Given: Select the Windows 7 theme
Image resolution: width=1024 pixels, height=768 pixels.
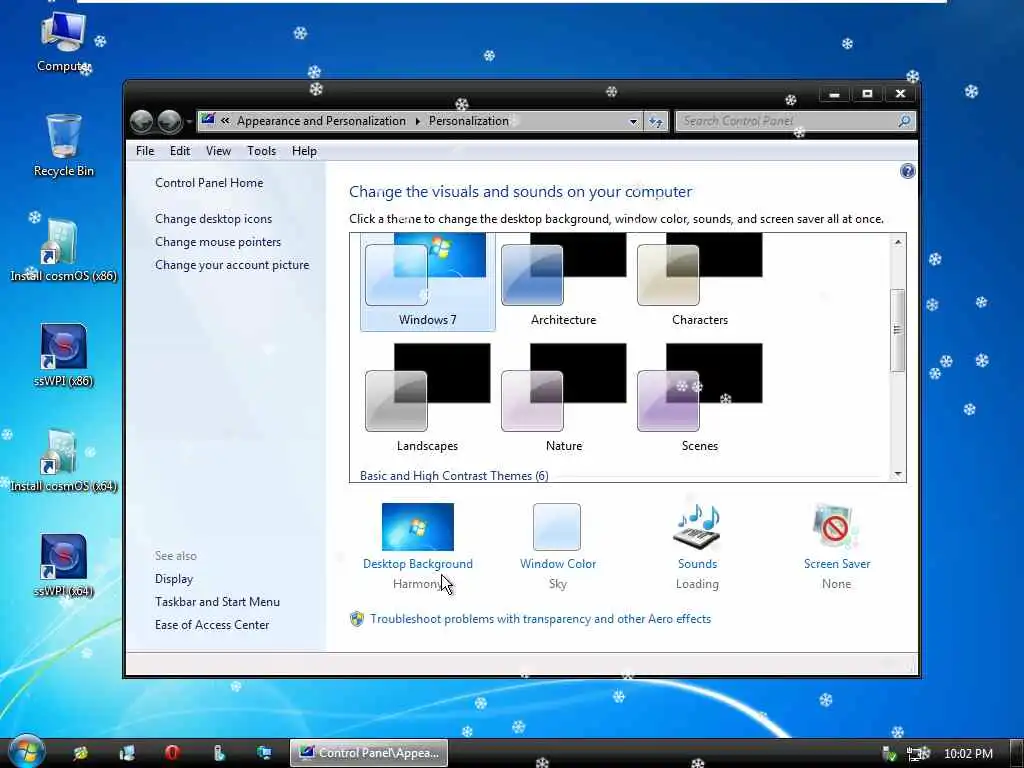Looking at the screenshot, I should click(x=428, y=281).
